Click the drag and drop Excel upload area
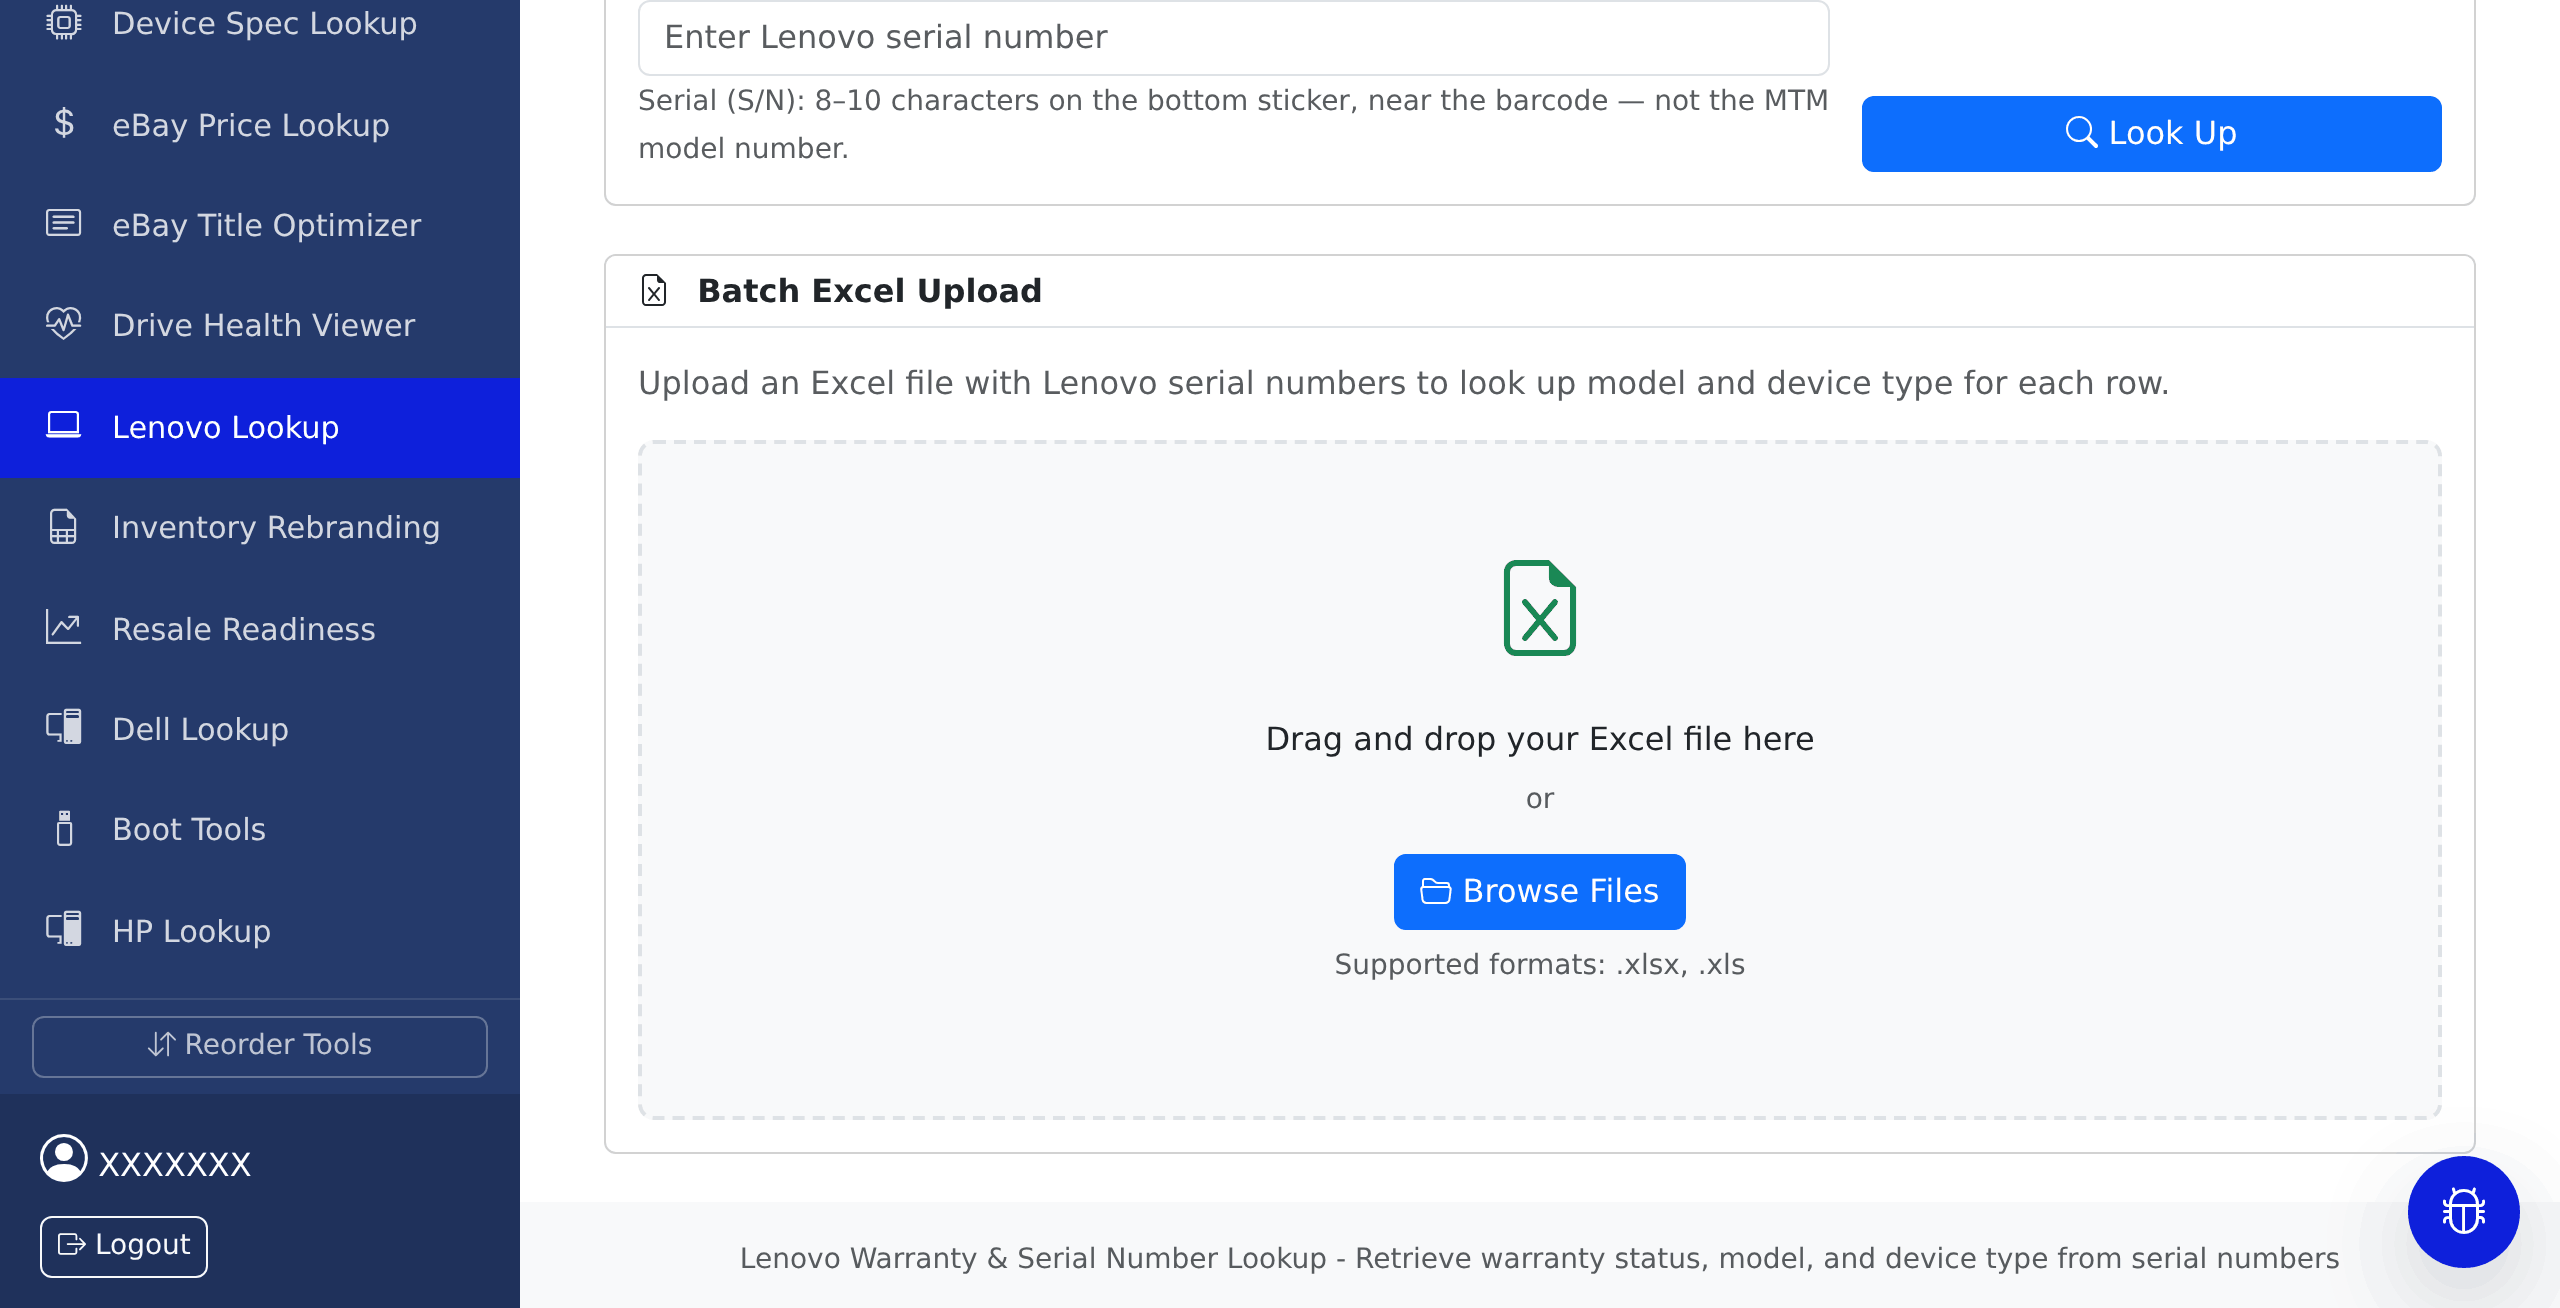The image size is (2560, 1308). pos(1540,780)
